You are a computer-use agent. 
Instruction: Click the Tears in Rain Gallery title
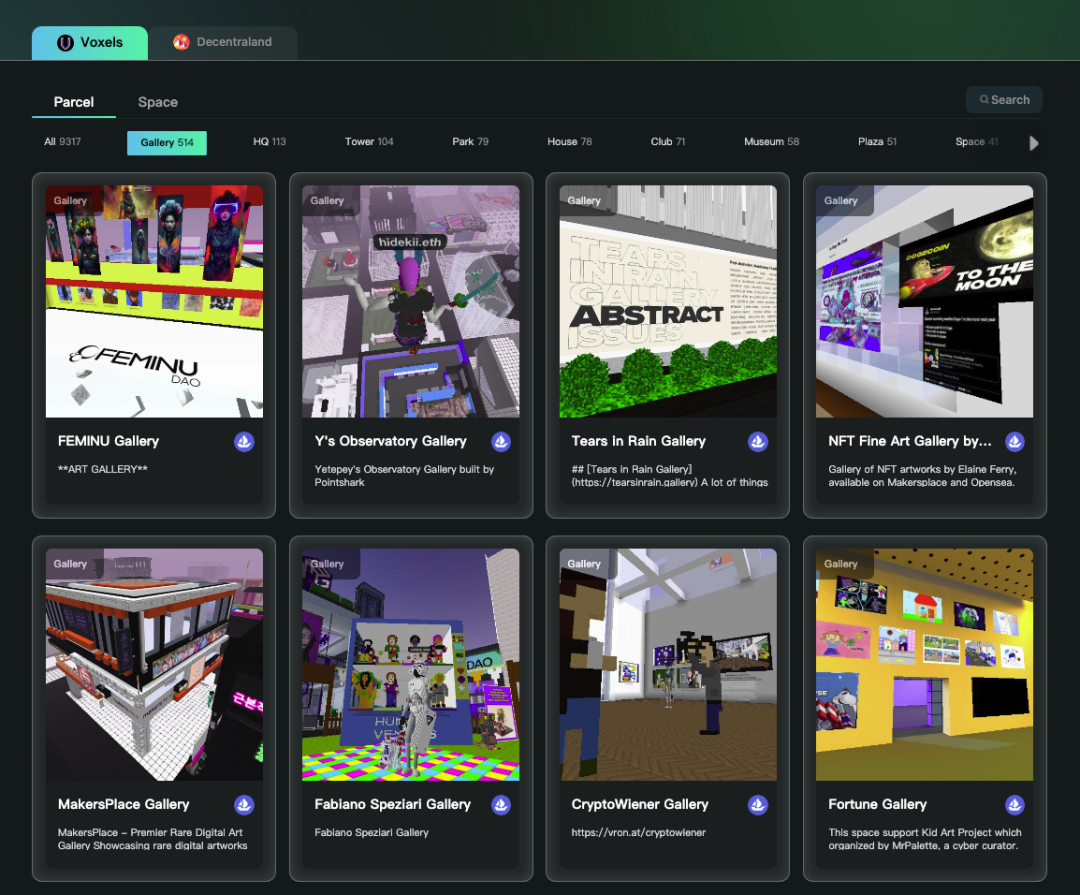638,441
